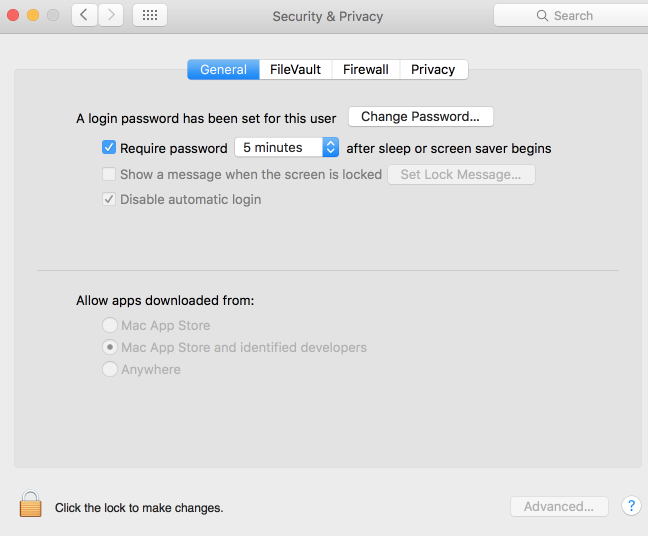Toggle the Disable automatic login checkbox

tap(109, 199)
